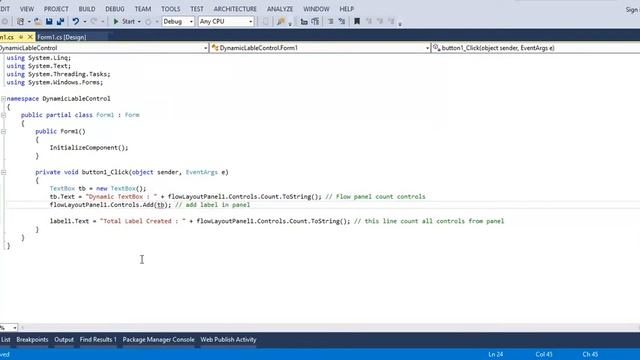
Task: Collapse the Form1() constructor region
Action: 3,131
